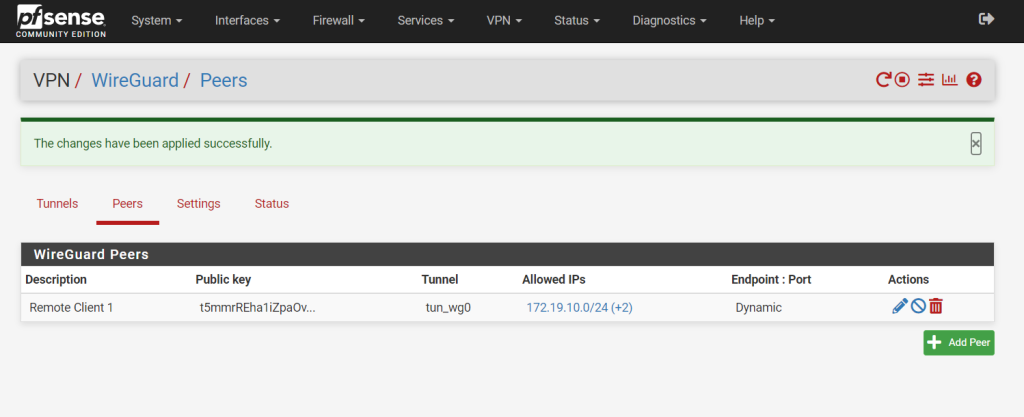This screenshot has height=417, width=1024.
Task: Delete Remote Client 1 trash icon
Action: tap(936, 306)
